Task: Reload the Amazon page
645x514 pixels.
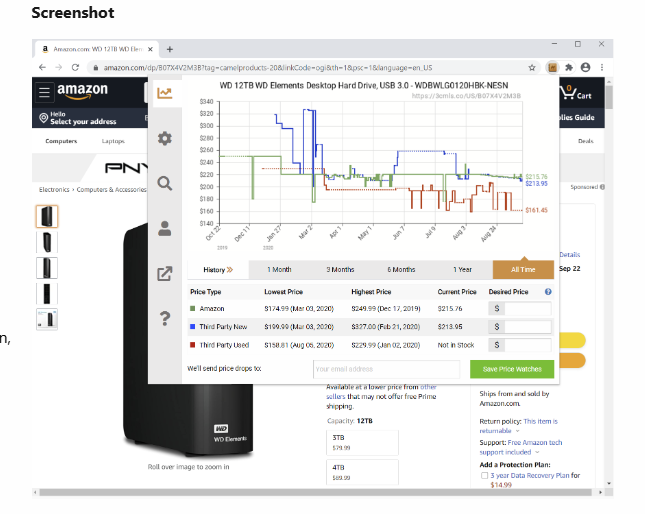Action: click(x=75, y=67)
